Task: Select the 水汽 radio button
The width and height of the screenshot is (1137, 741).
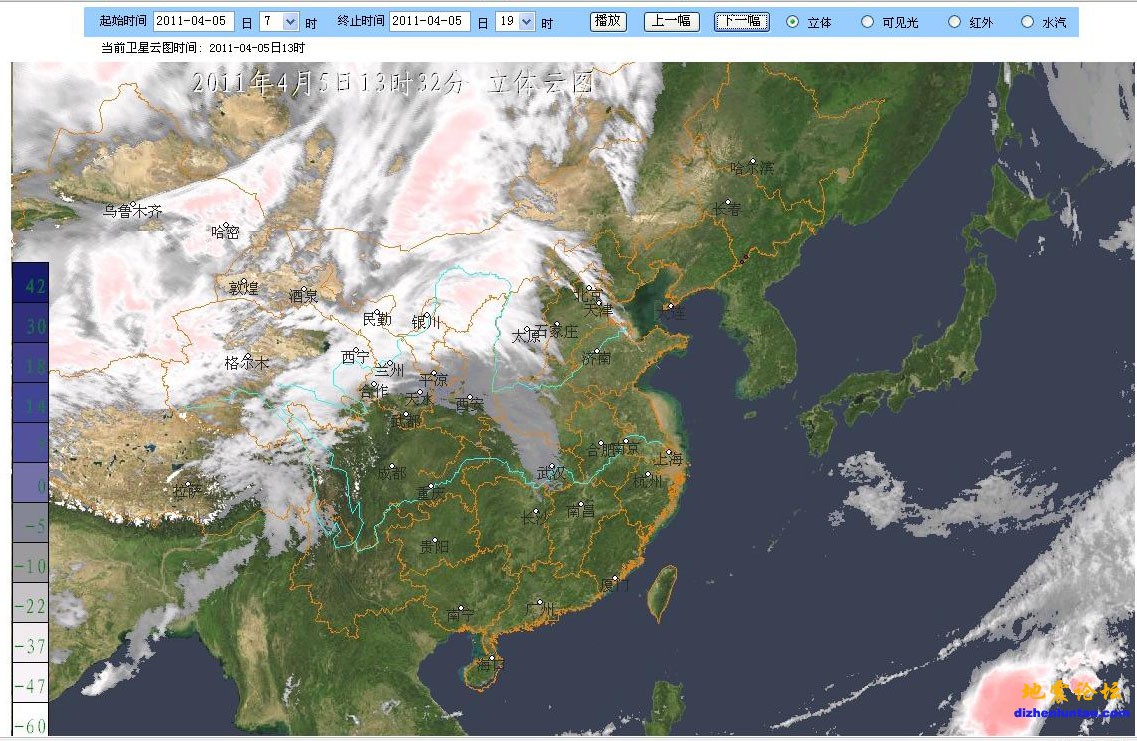Action: (1027, 22)
